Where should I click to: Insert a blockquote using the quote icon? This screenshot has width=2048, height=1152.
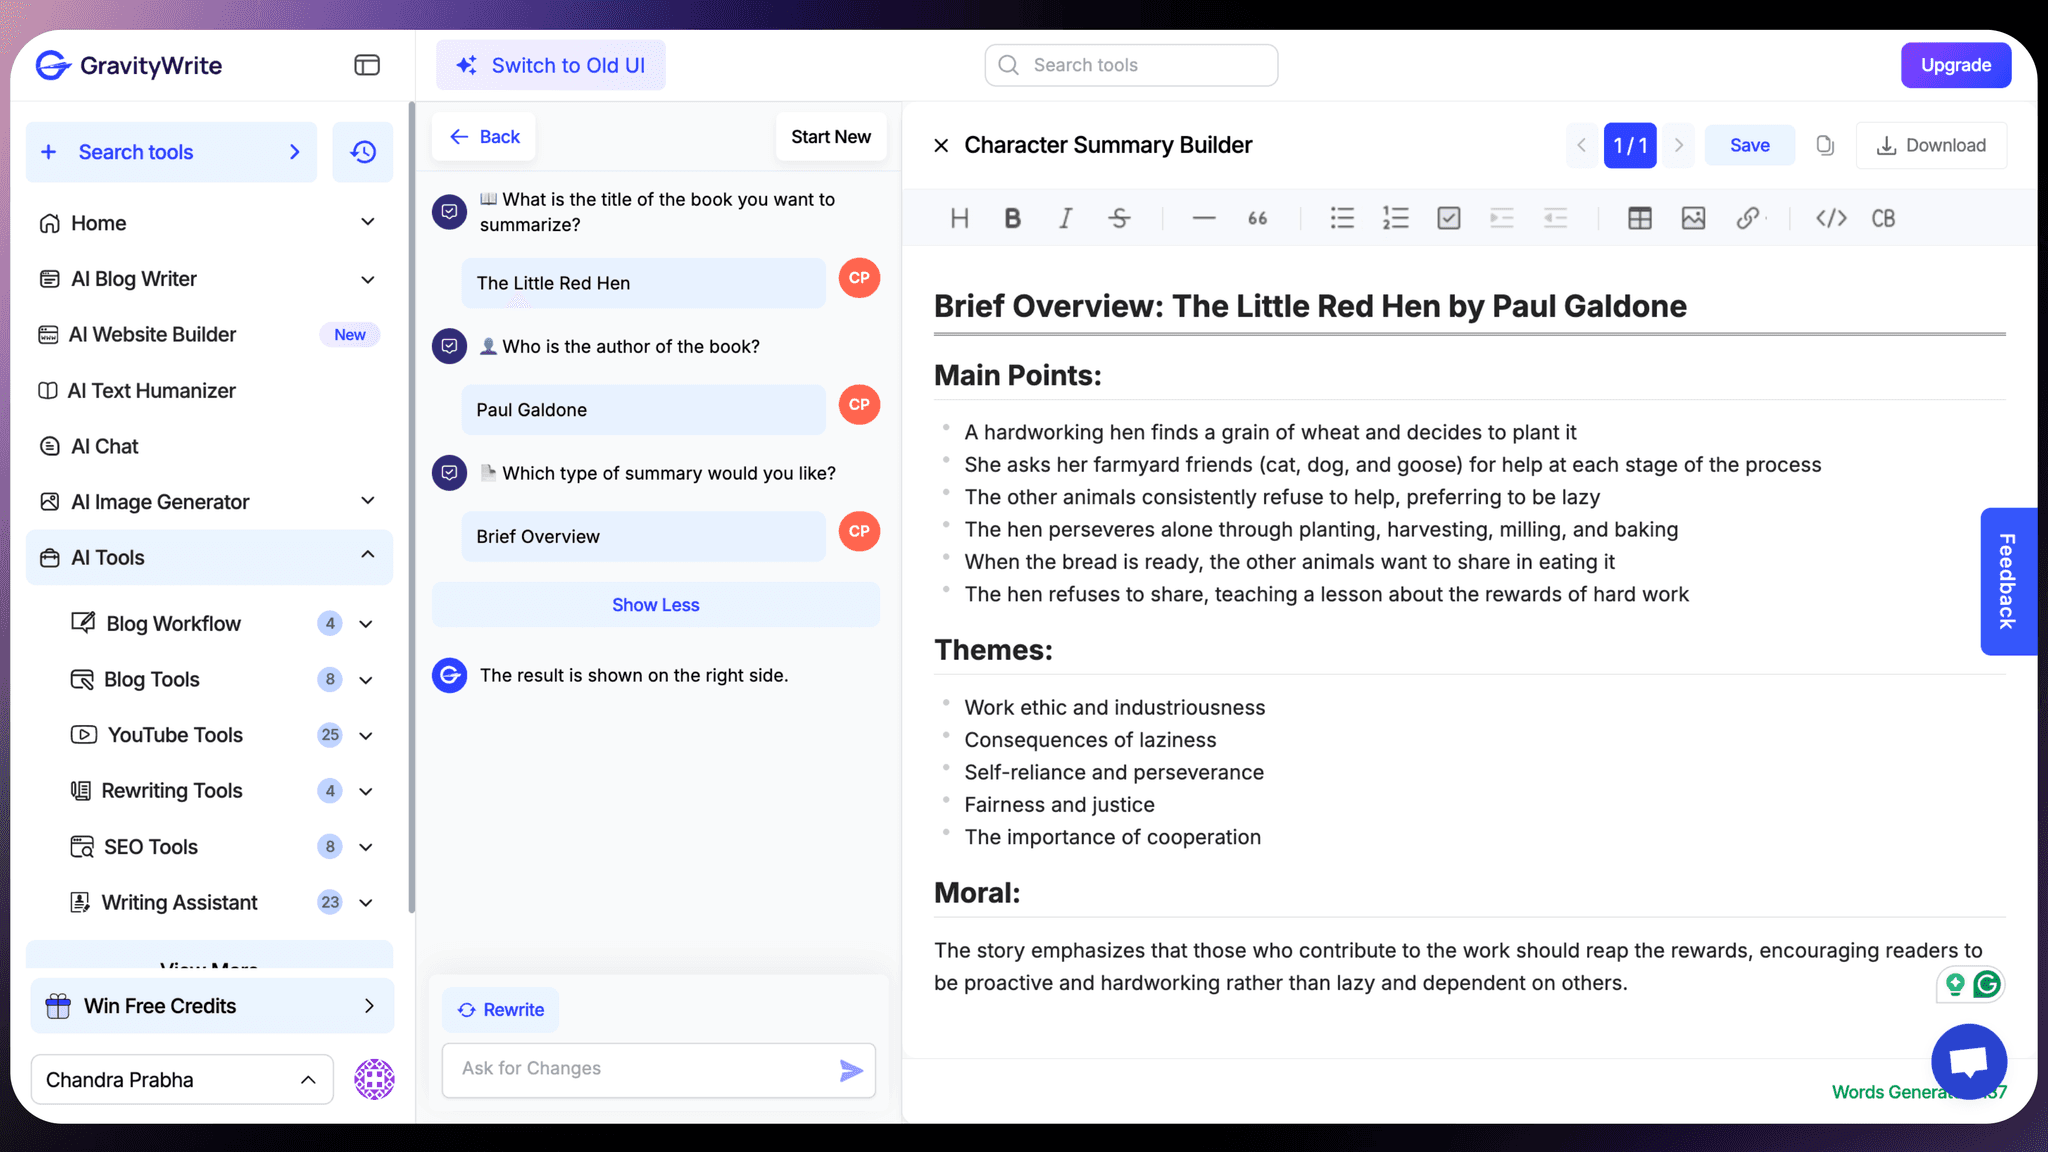click(x=1256, y=218)
